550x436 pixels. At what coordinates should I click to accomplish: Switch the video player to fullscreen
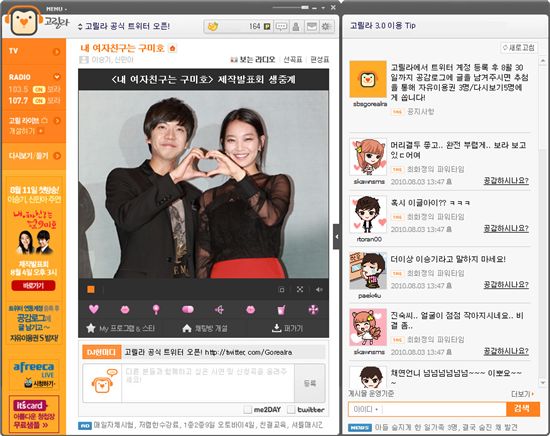coord(300,289)
